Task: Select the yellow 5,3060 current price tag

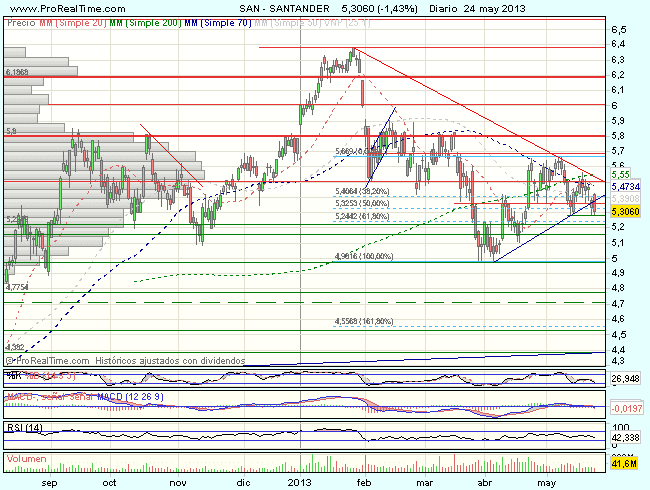Action: pyautogui.click(x=625, y=212)
